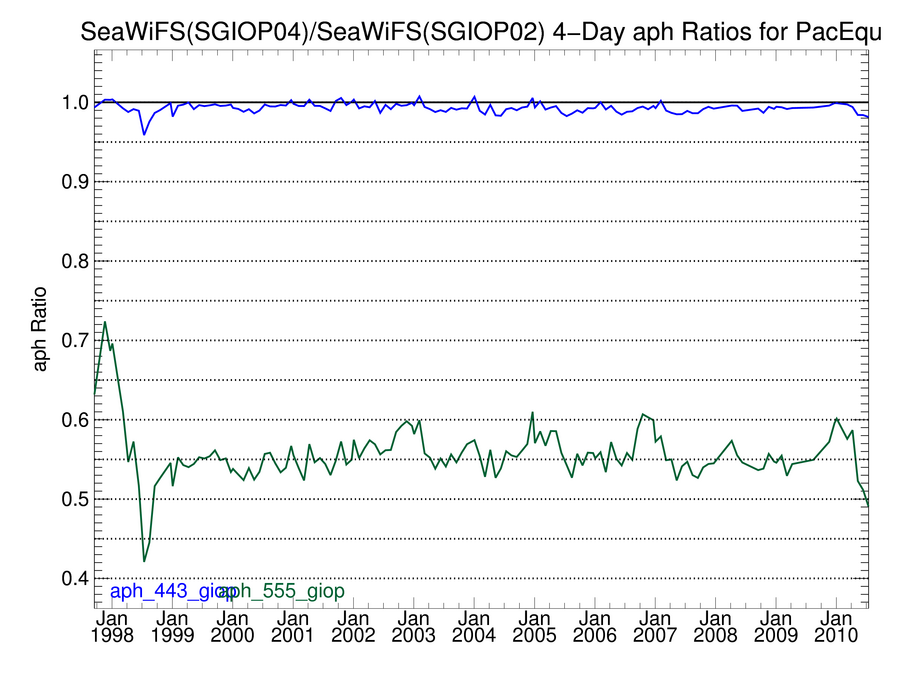Image resolution: width=900 pixels, height=675 pixels.
Task: Click the y-axis value 0.8
Action: [x=76, y=261]
